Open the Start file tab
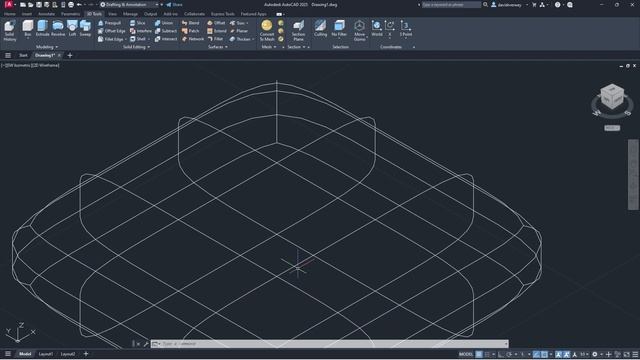Viewport: 640px width, 360px height. tap(23, 56)
